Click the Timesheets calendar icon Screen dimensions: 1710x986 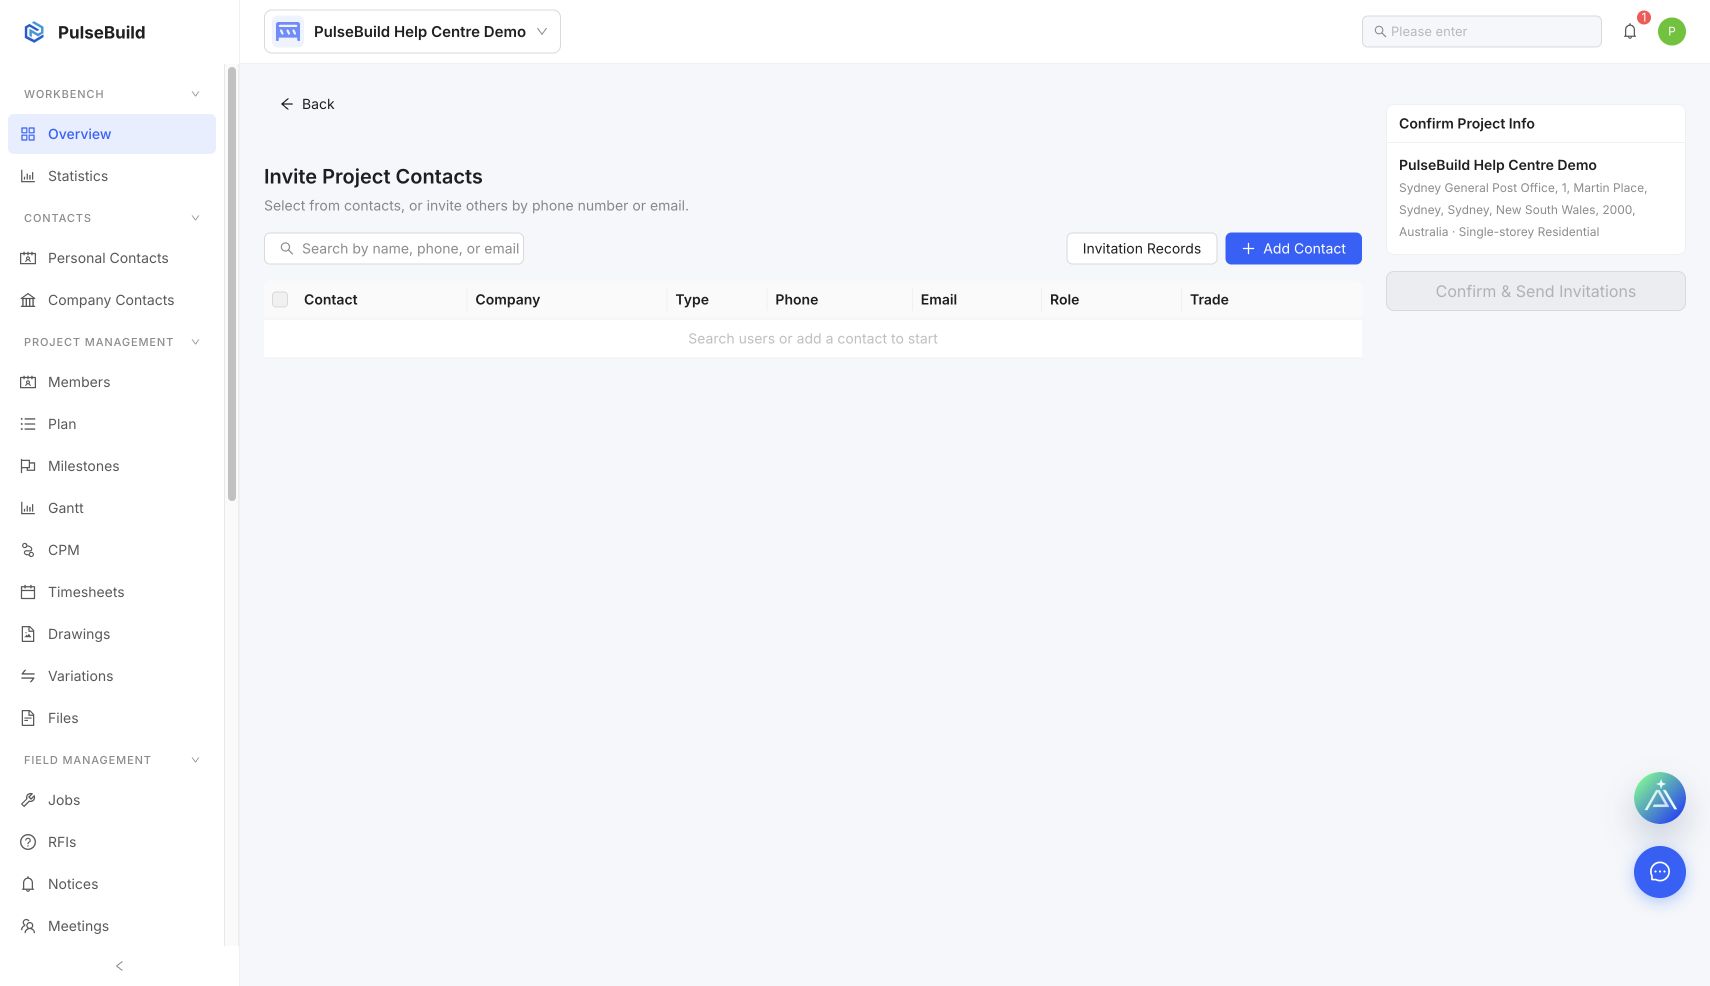click(x=28, y=592)
